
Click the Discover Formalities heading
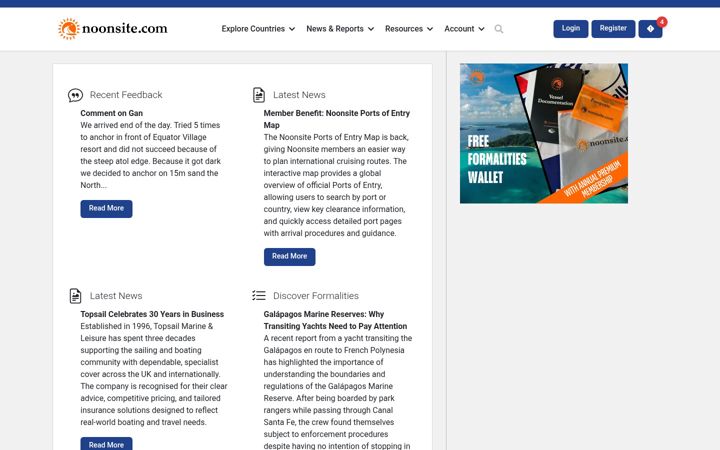click(316, 296)
